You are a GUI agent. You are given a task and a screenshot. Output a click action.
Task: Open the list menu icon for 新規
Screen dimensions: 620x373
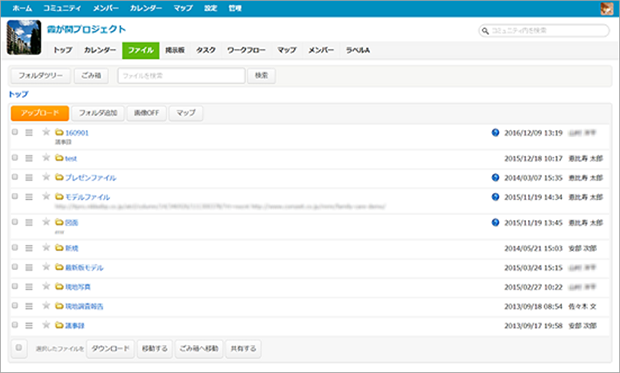click(x=29, y=248)
